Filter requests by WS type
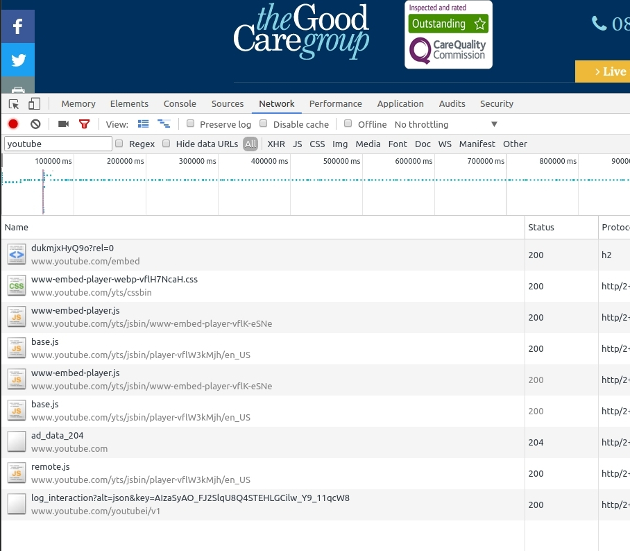 [445, 144]
